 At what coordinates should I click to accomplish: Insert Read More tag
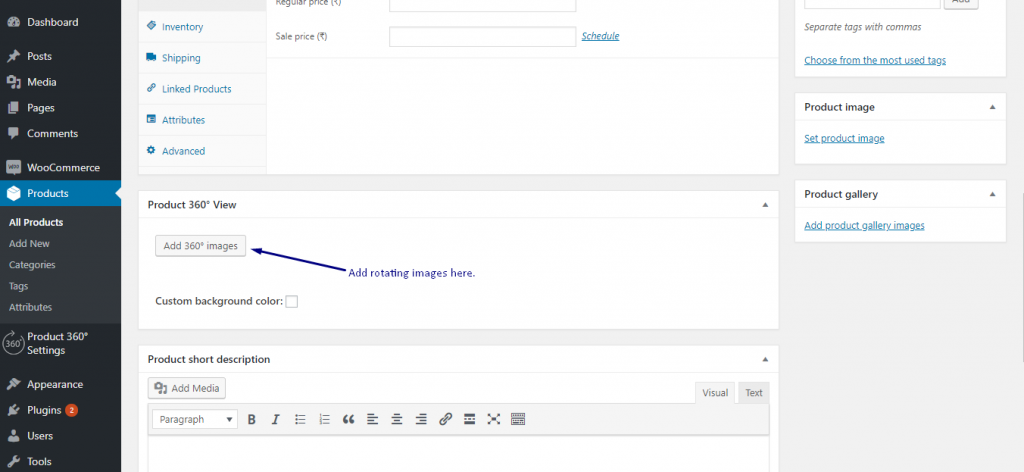point(469,419)
